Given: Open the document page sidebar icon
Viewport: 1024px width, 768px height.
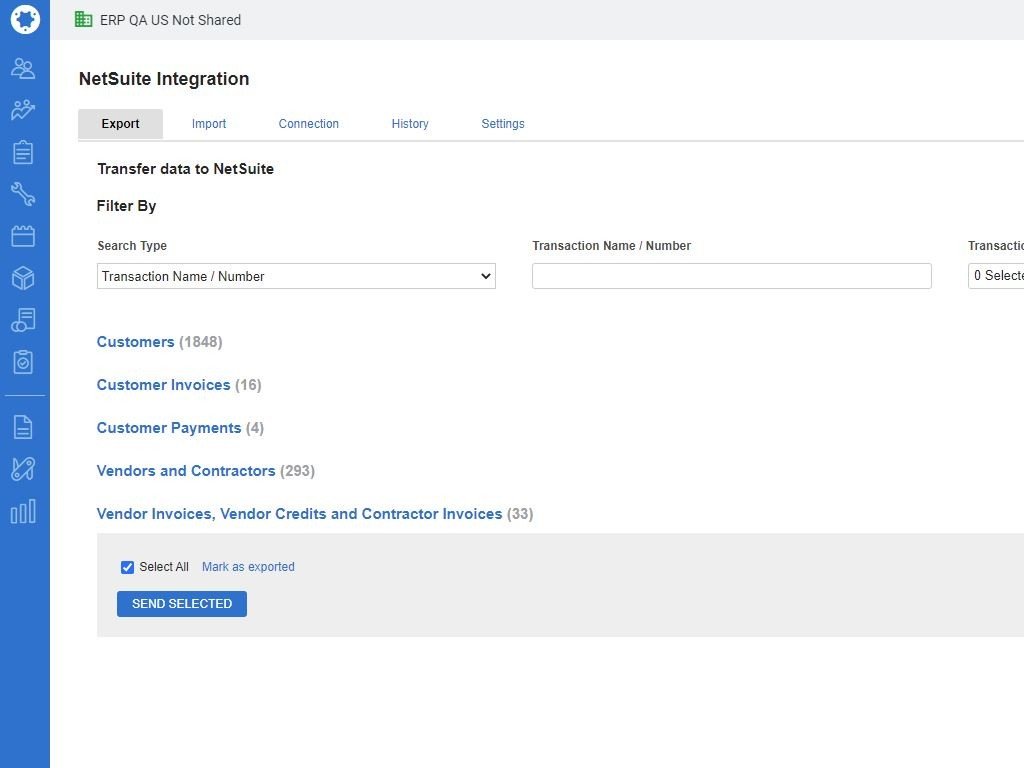Looking at the screenshot, I should 24,427.
